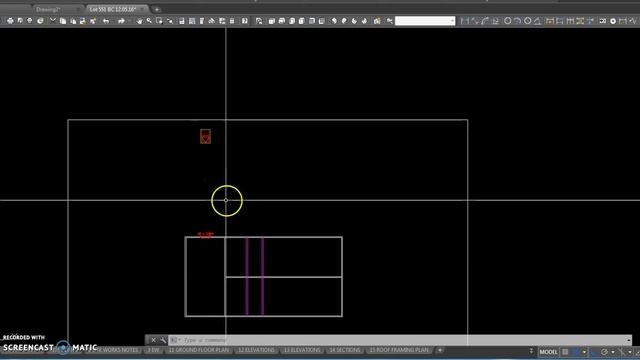Select the Angular dimension tool
This screenshot has height=360, width=640.
tap(538, 20)
